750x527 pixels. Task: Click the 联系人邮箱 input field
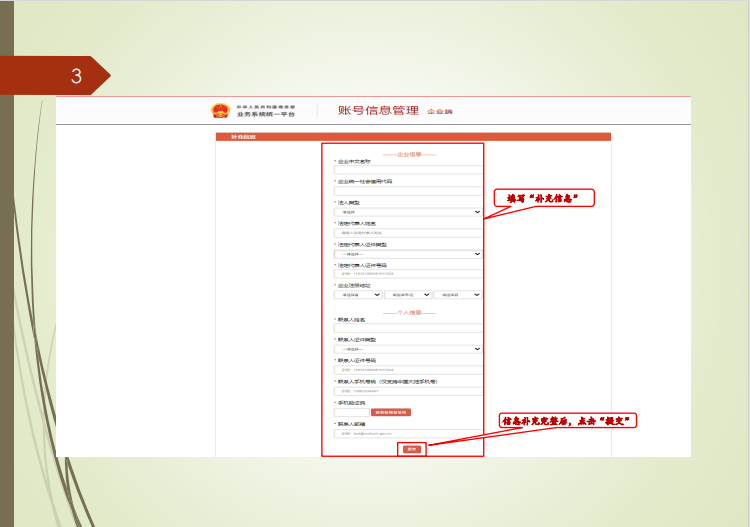pos(407,433)
